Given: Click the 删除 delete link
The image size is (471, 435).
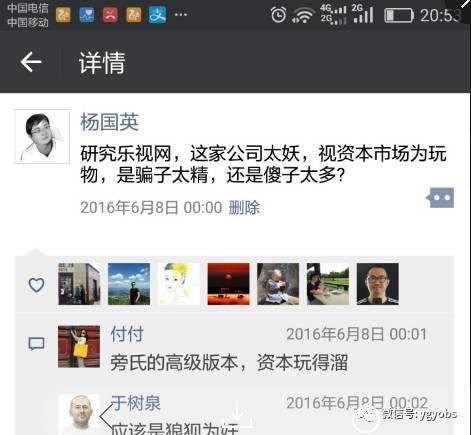Looking at the screenshot, I should (244, 207).
